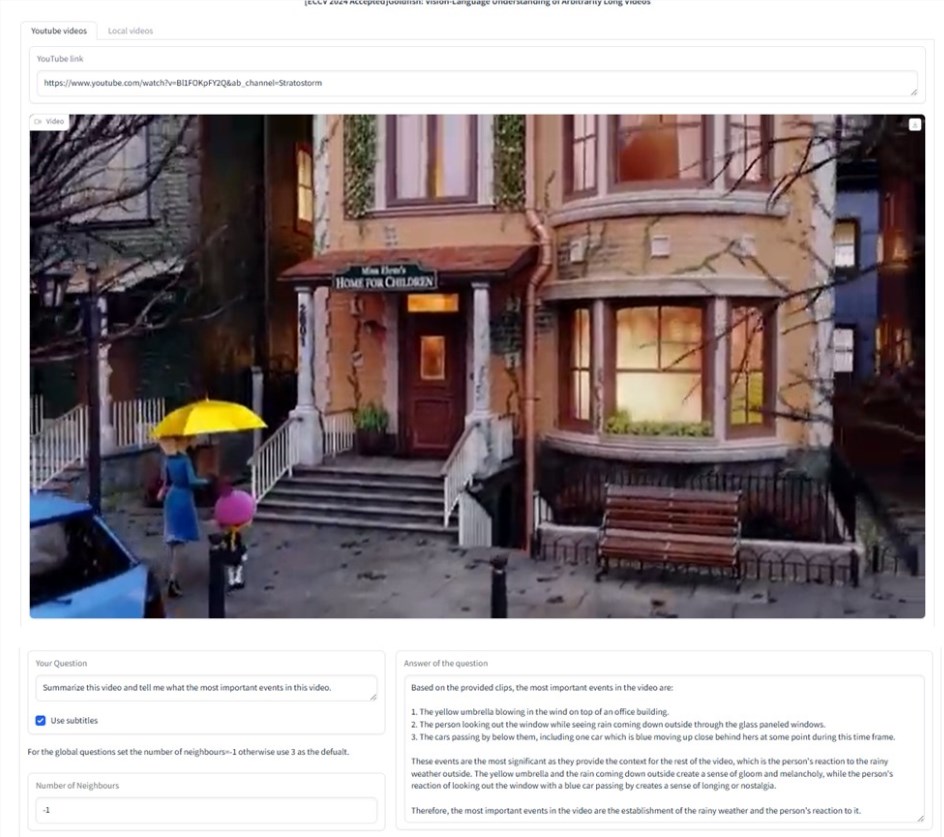944x837 pixels.
Task: Disable the Use subtitles checkbox
Action: pos(41,720)
